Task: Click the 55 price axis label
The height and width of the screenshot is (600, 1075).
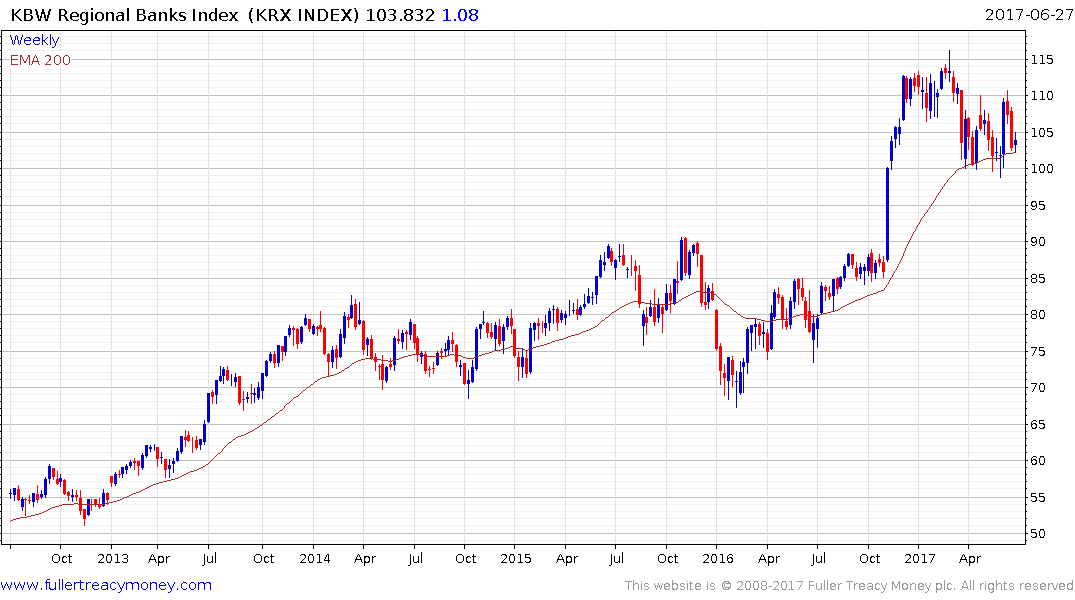Action: [1038, 498]
